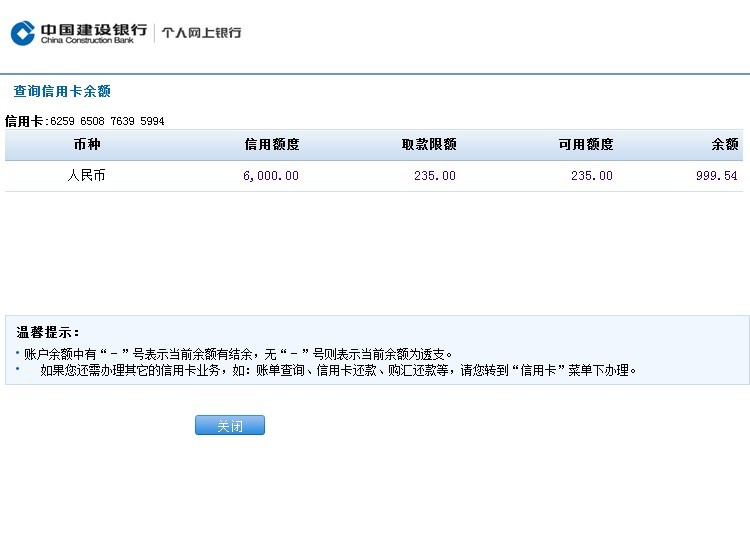Select the 人民币 currency cell
This screenshot has width=750, height=550.
tap(86, 176)
